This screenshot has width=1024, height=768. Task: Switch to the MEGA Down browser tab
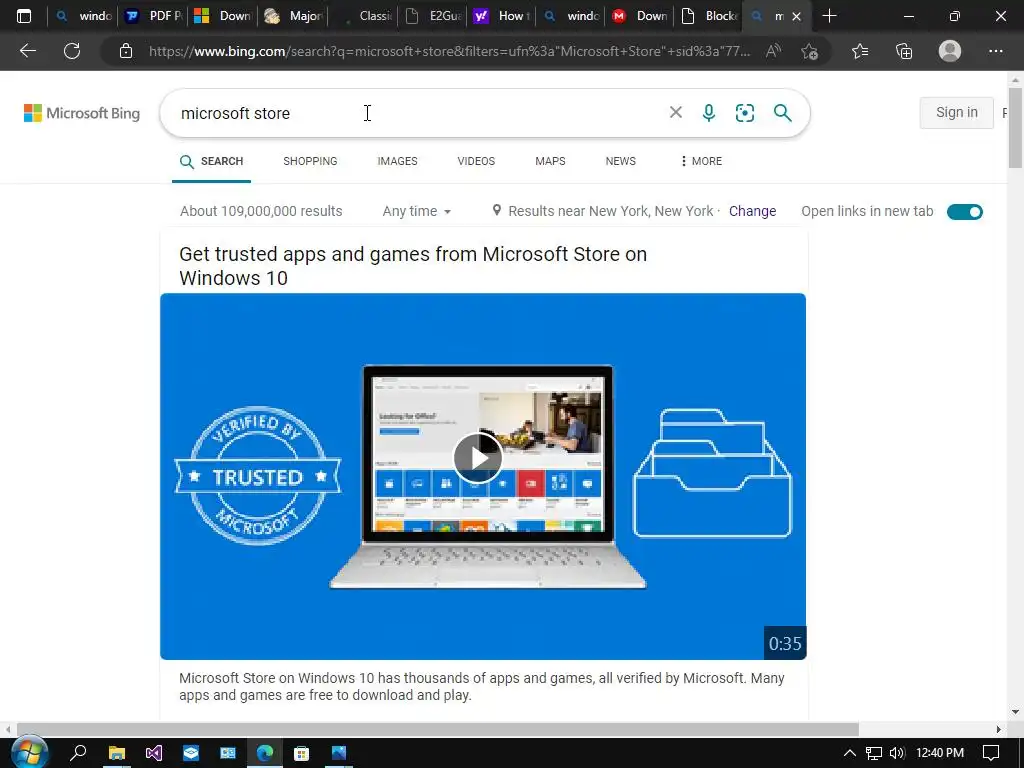(x=640, y=16)
